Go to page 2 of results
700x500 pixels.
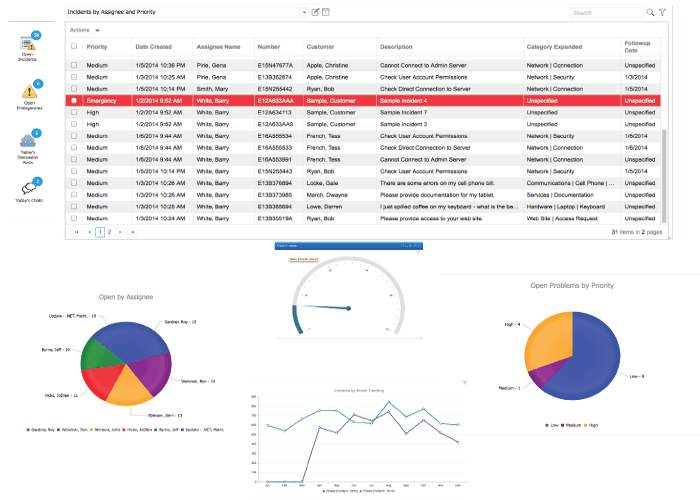[x=109, y=232]
